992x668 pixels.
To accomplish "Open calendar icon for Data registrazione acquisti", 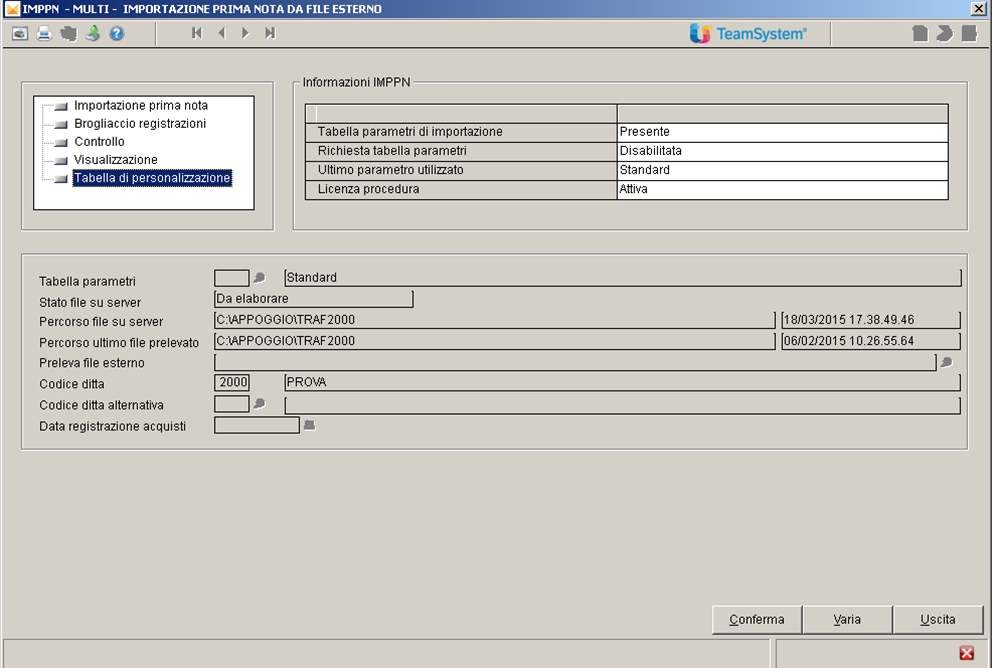I will click(309, 425).
